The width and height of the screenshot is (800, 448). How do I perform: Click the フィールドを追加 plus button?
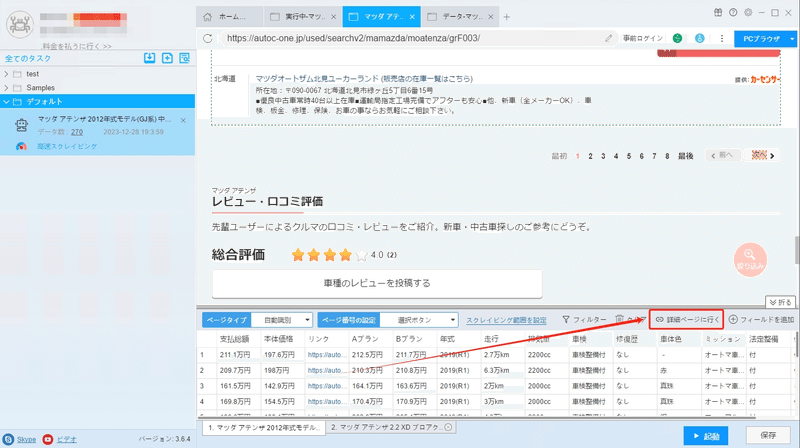(761, 319)
